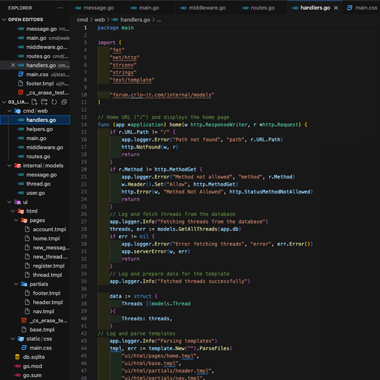Open middleware.go in Open Editors list

point(35,47)
